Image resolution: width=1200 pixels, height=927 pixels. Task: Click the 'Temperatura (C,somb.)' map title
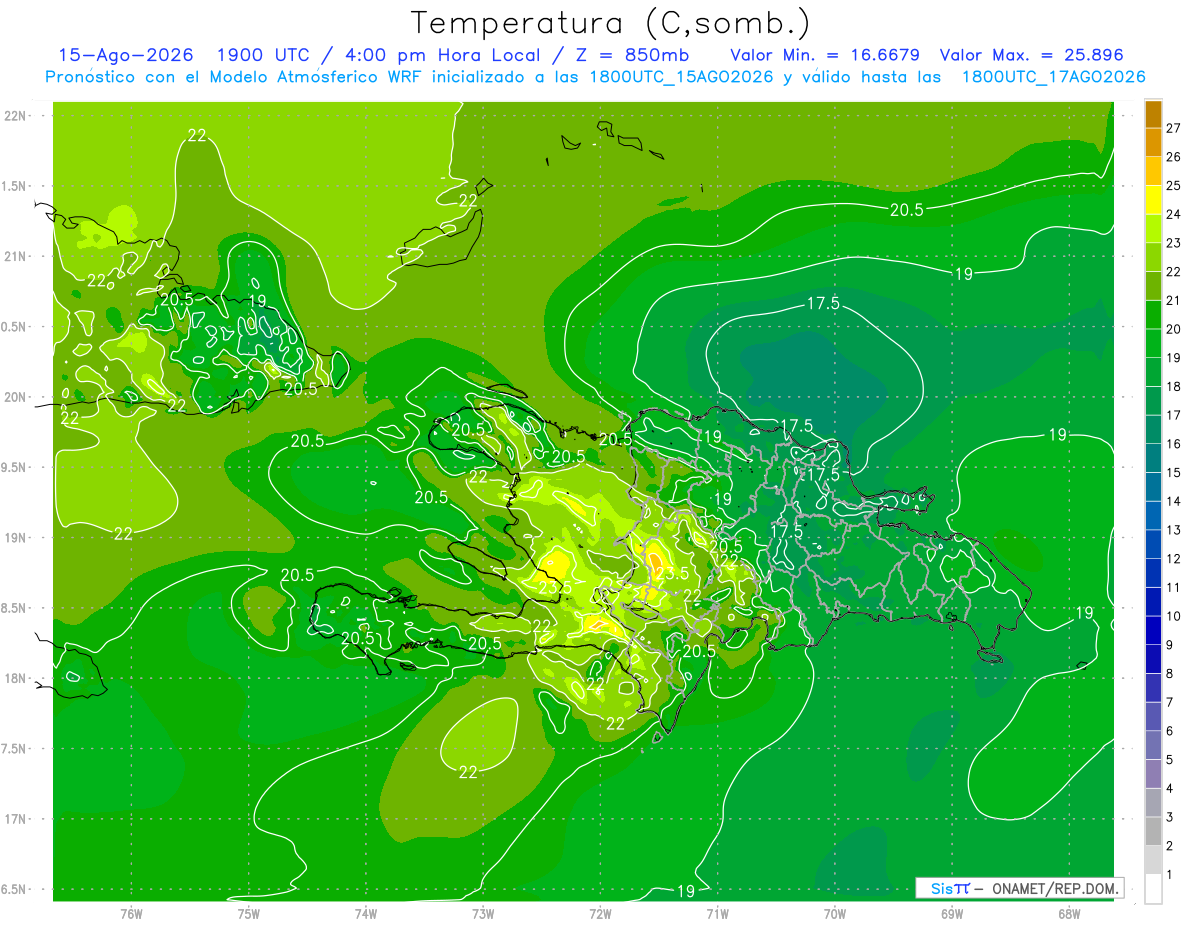point(611,24)
